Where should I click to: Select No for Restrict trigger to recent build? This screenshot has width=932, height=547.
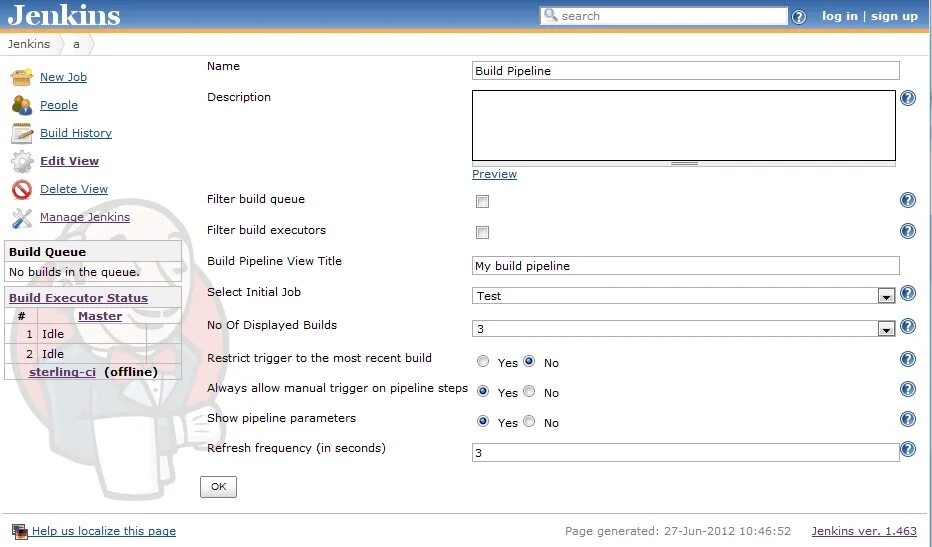pos(529,361)
